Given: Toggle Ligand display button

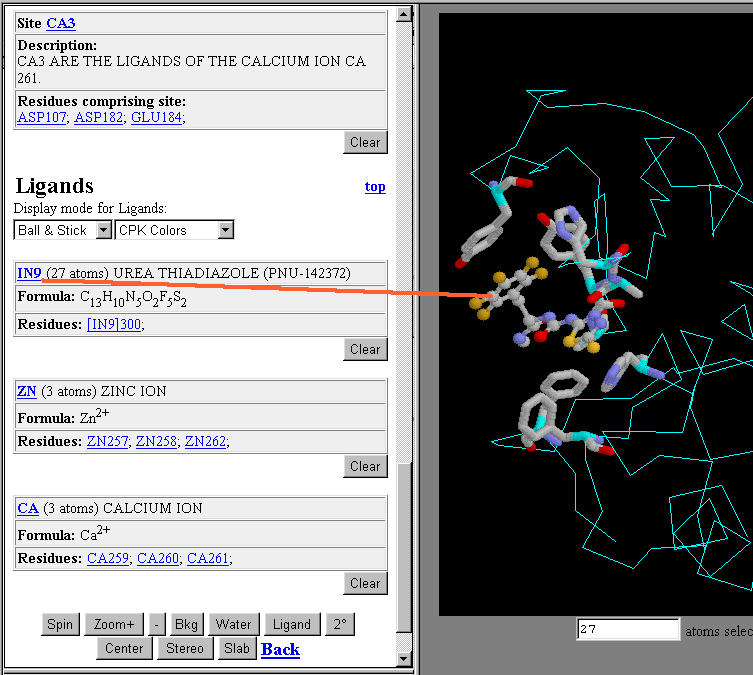Looking at the screenshot, I should [x=292, y=625].
